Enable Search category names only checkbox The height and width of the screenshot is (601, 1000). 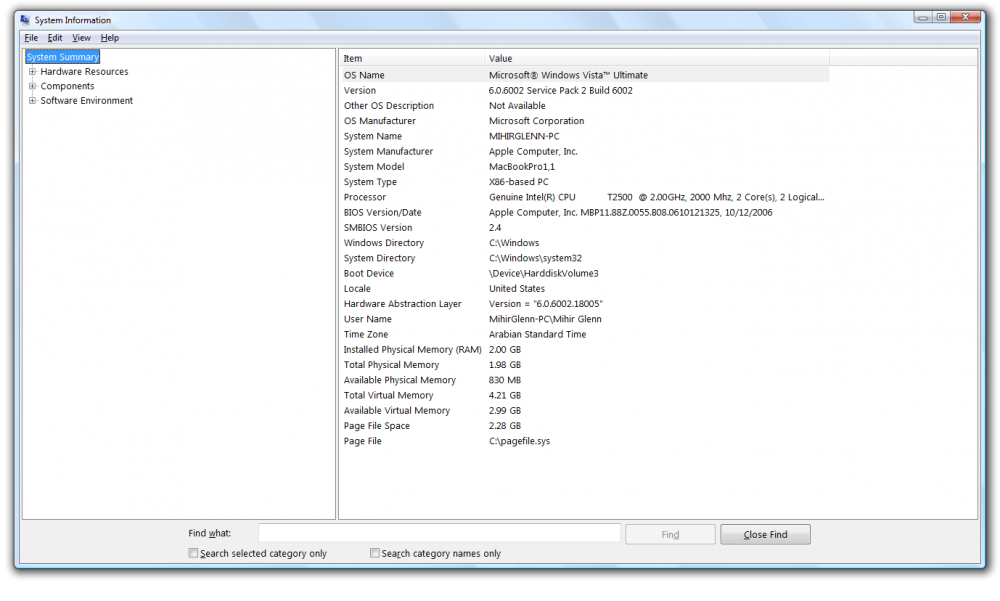[x=375, y=553]
